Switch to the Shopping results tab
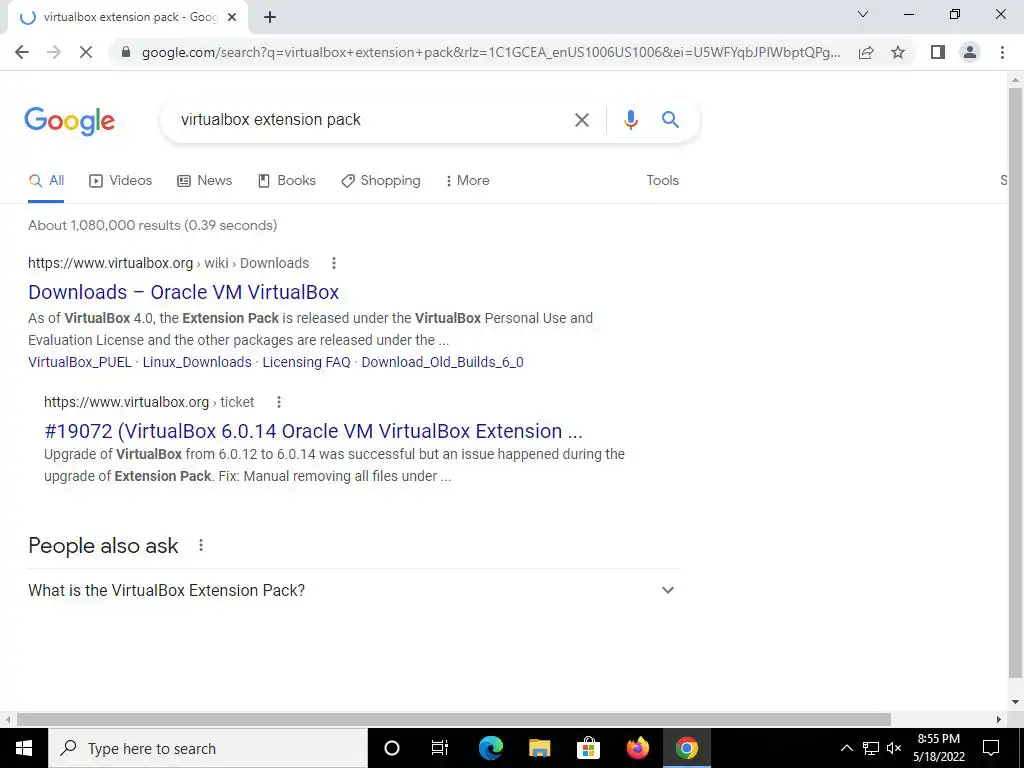The height and width of the screenshot is (768, 1024). [381, 181]
